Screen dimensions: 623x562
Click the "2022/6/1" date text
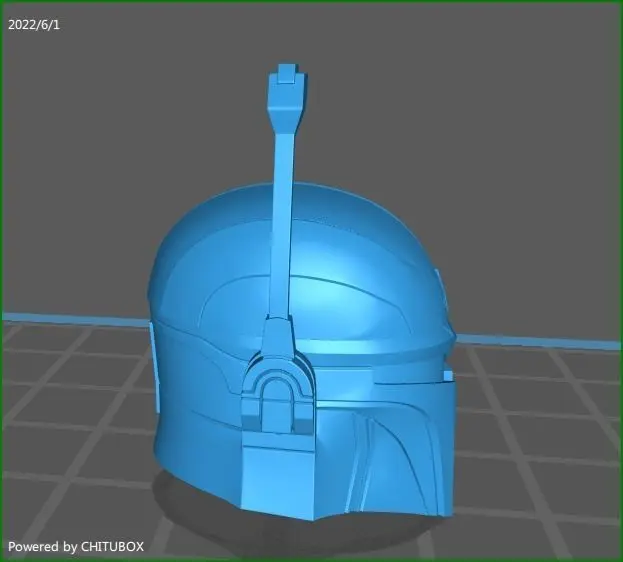[x=34, y=25]
